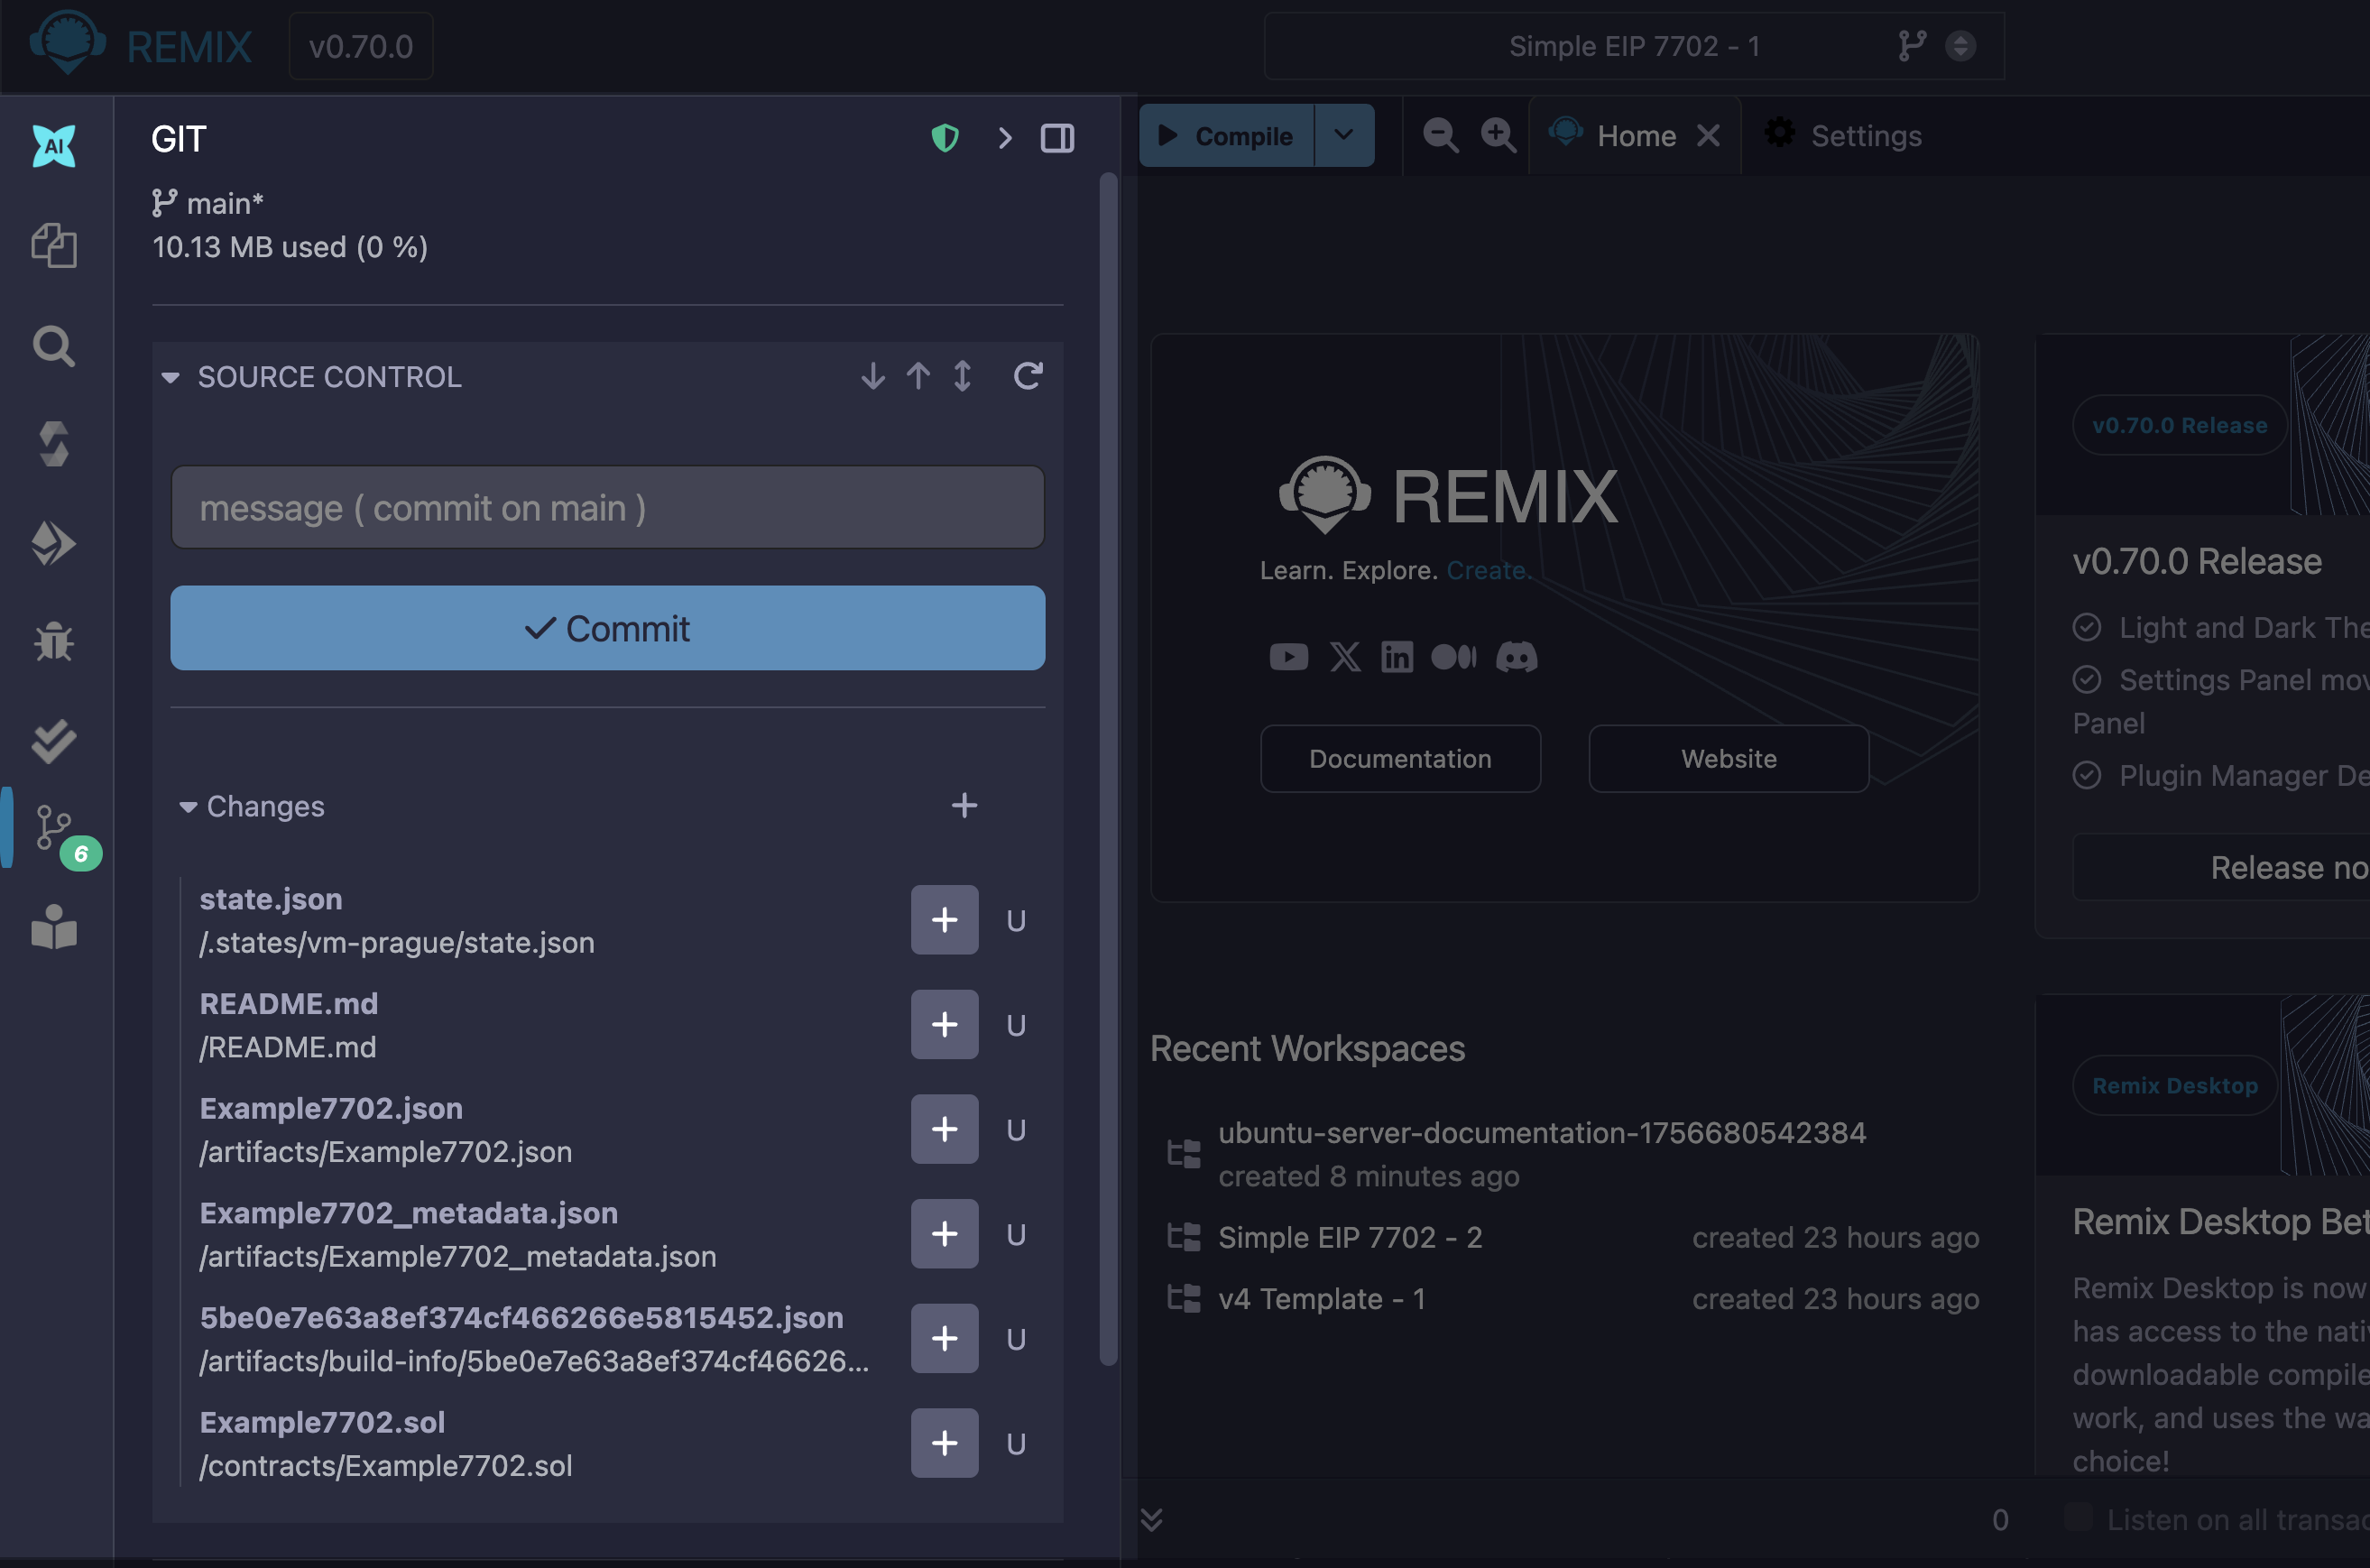The height and width of the screenshot is (1568, 2370).
Task: Click the push up-arrow in Source Control
Action: [918, 376]
